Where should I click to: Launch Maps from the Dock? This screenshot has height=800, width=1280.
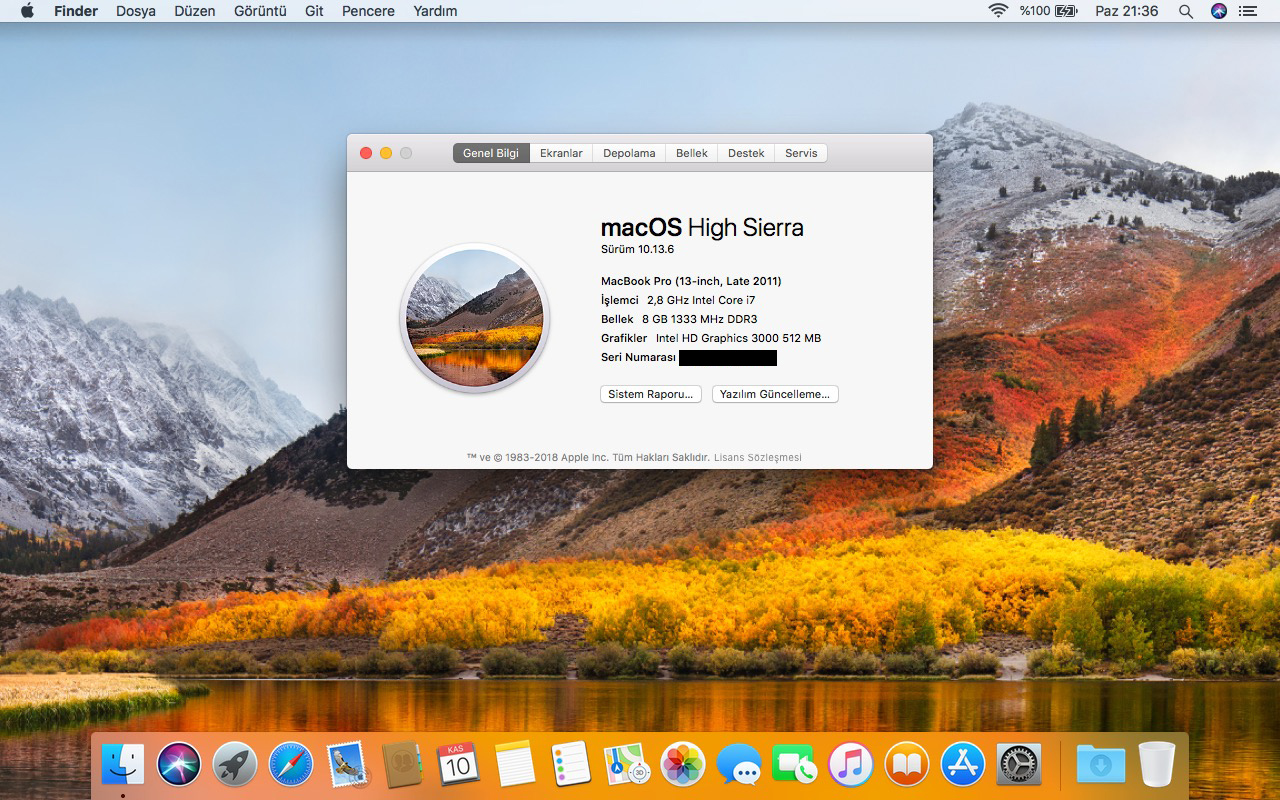point(627,765)
